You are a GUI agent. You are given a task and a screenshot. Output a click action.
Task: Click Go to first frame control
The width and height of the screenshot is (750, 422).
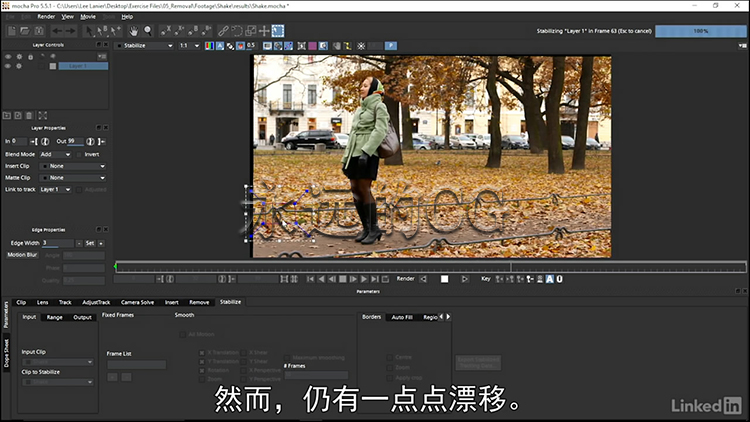click(310, 279)
